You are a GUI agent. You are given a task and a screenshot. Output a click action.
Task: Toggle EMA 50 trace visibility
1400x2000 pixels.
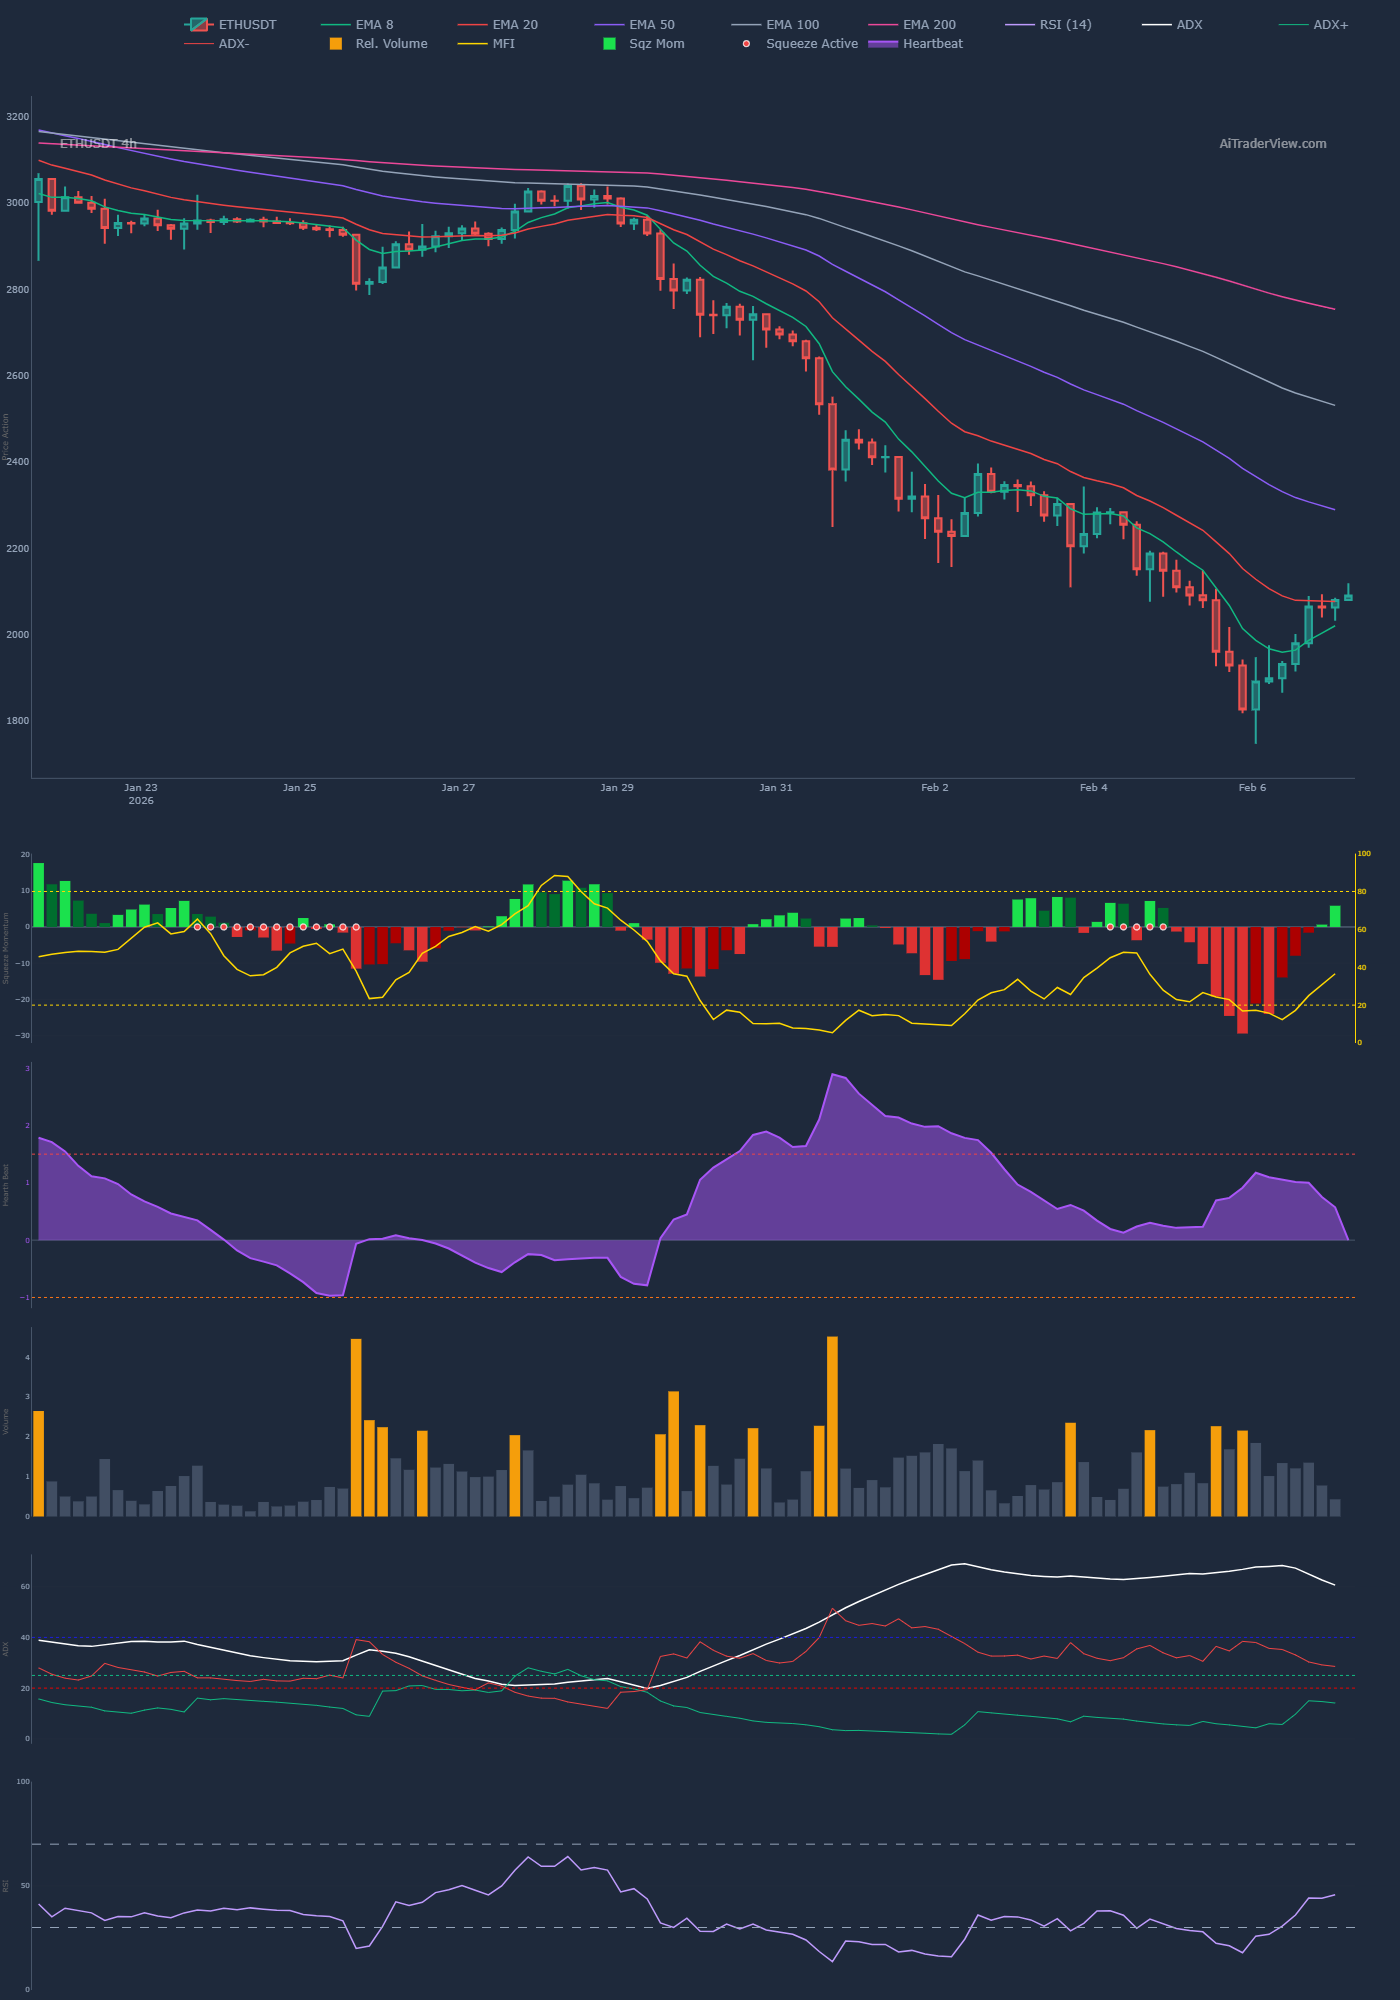651,24
